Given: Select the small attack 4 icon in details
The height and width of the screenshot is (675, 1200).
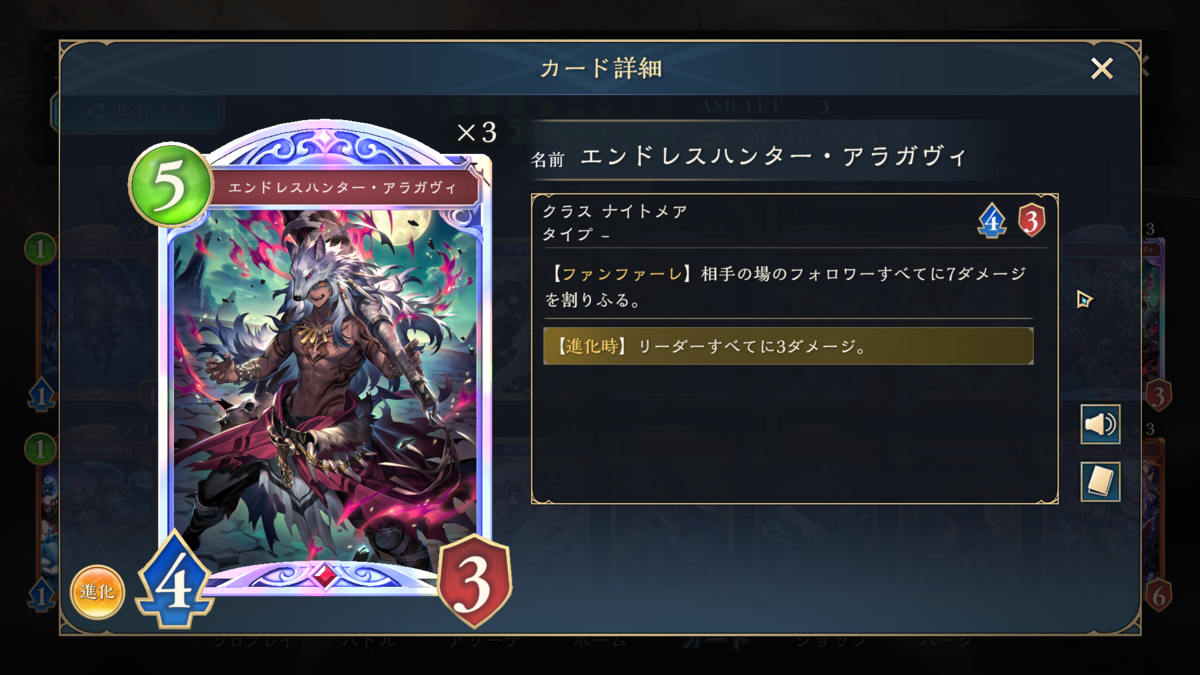Looking at the screenshot, I should pos(991,221).
